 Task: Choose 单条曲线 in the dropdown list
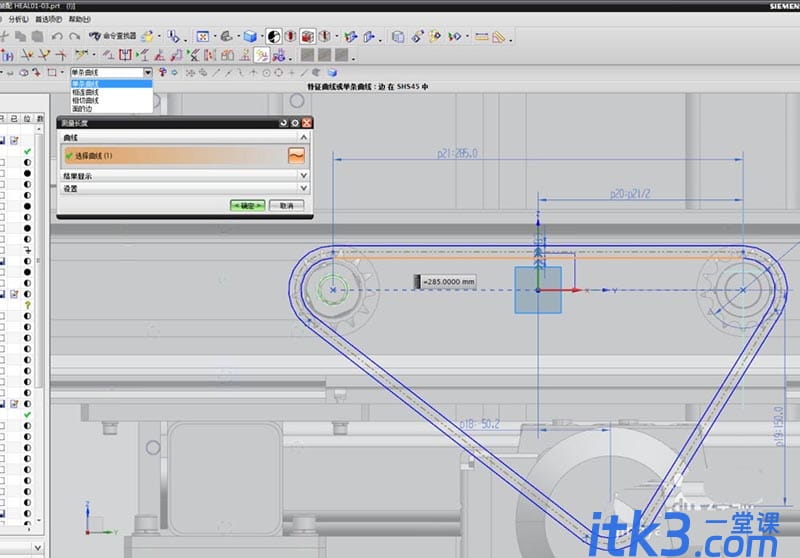point(111,84)
